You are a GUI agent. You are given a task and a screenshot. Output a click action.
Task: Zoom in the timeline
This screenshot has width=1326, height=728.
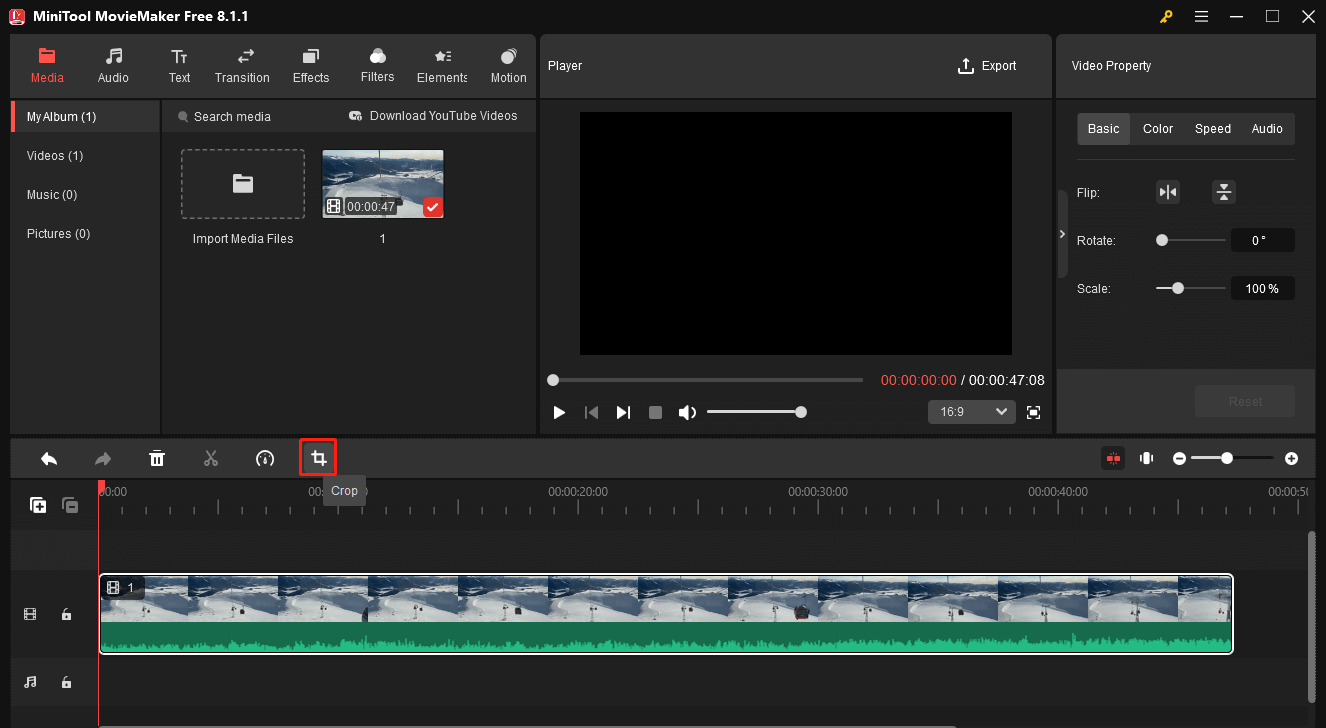[x=1291, y=458]
